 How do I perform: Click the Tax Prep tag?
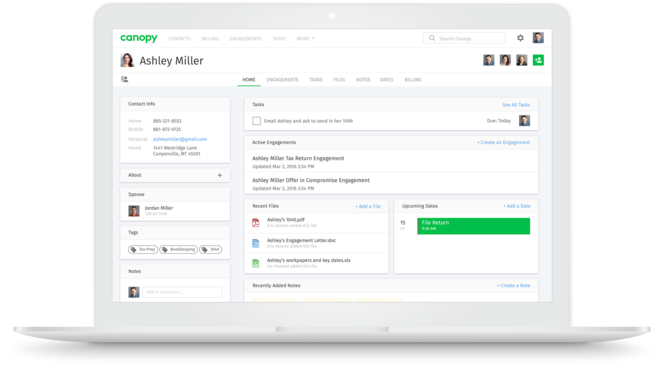coord(143,249)
